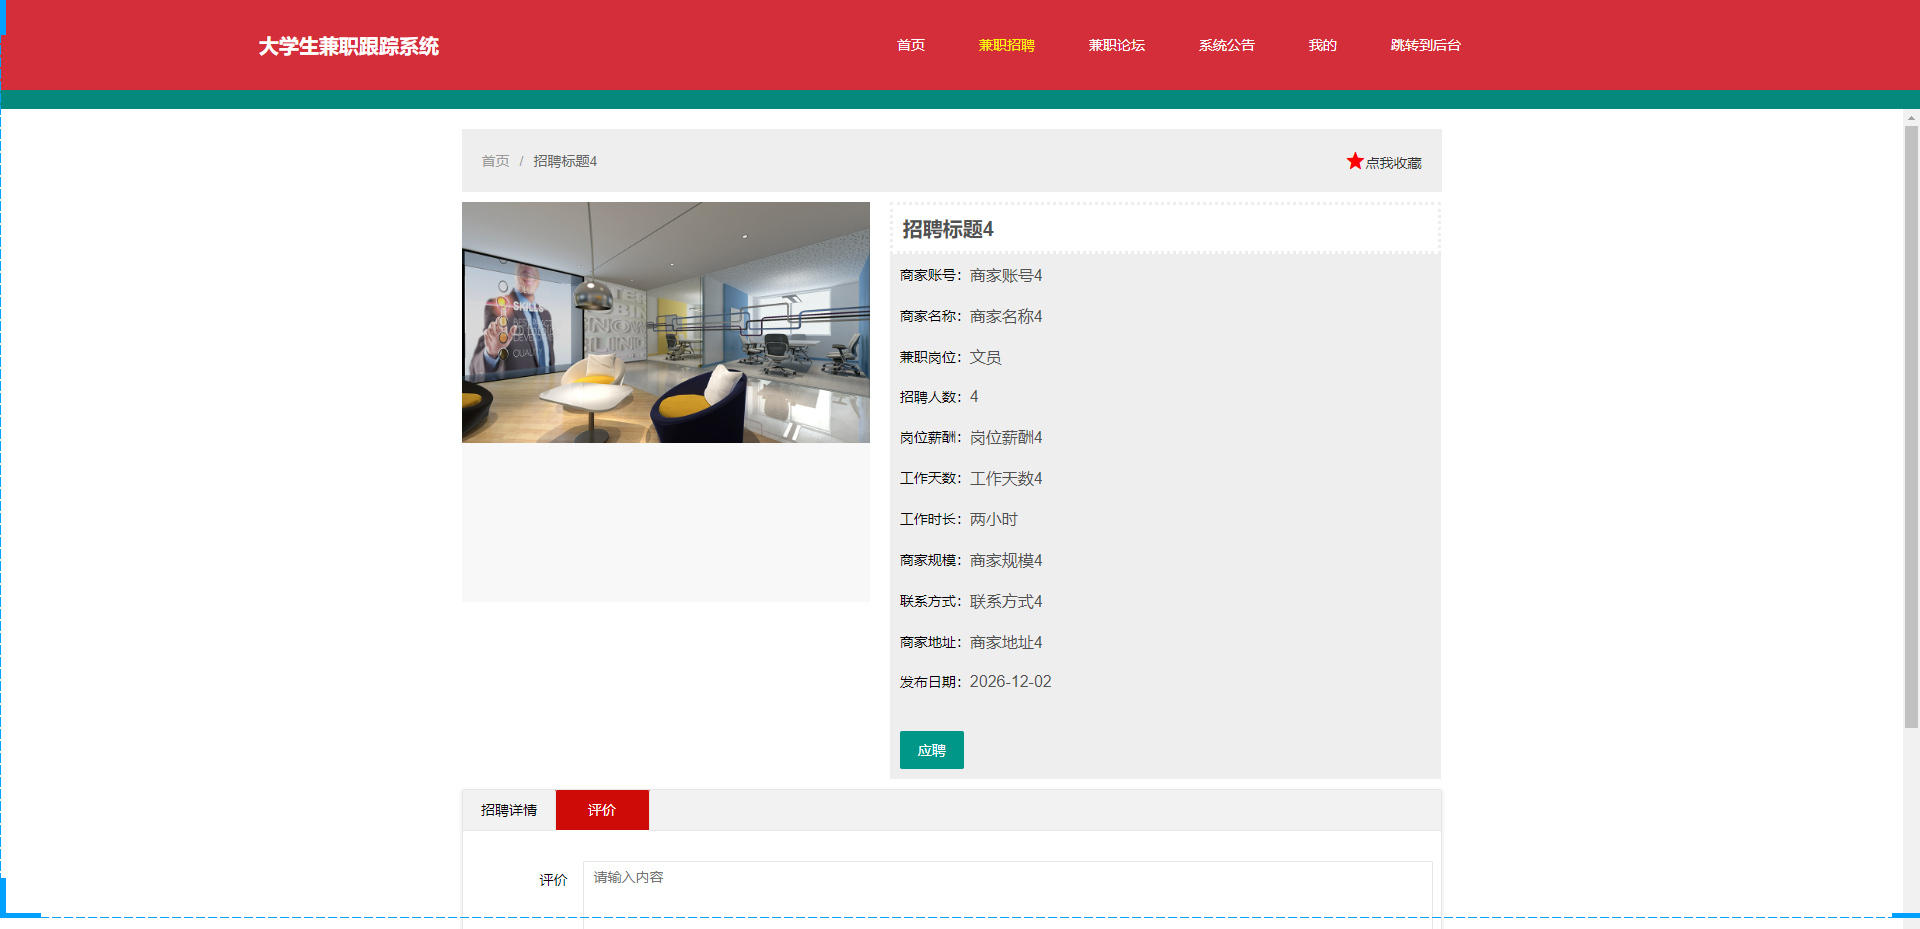Screen dimensions: 1920x929
Task: Click 跳转到后台 in the header
Action: coord(1425,45)
